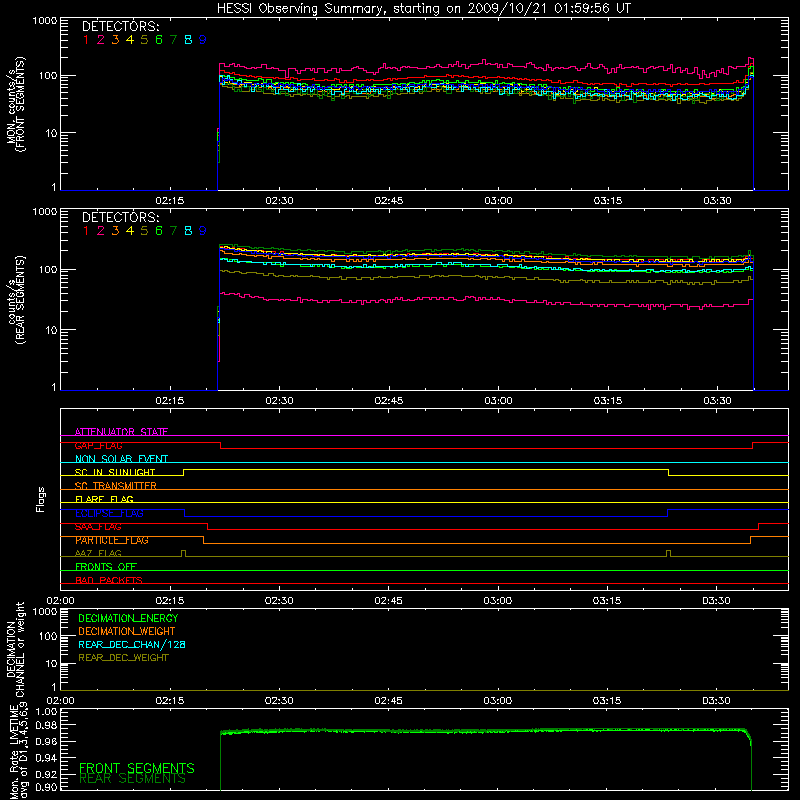Select yellow detector number 4 in rear segments legend
Viewport: 800px width, 800px height.
pyautogui.click(x=130, y=231)
